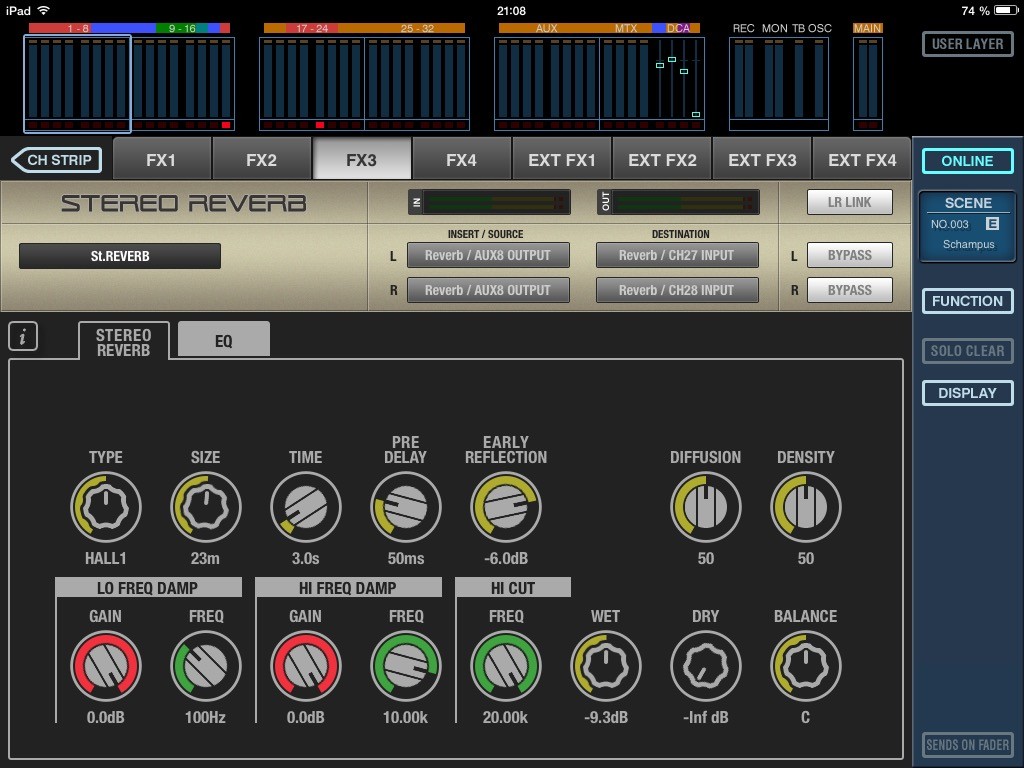The width and height of the screenshot is (1024, 768).
Task: Go back to CH STRIP view
Action: [x=57, y=160]
